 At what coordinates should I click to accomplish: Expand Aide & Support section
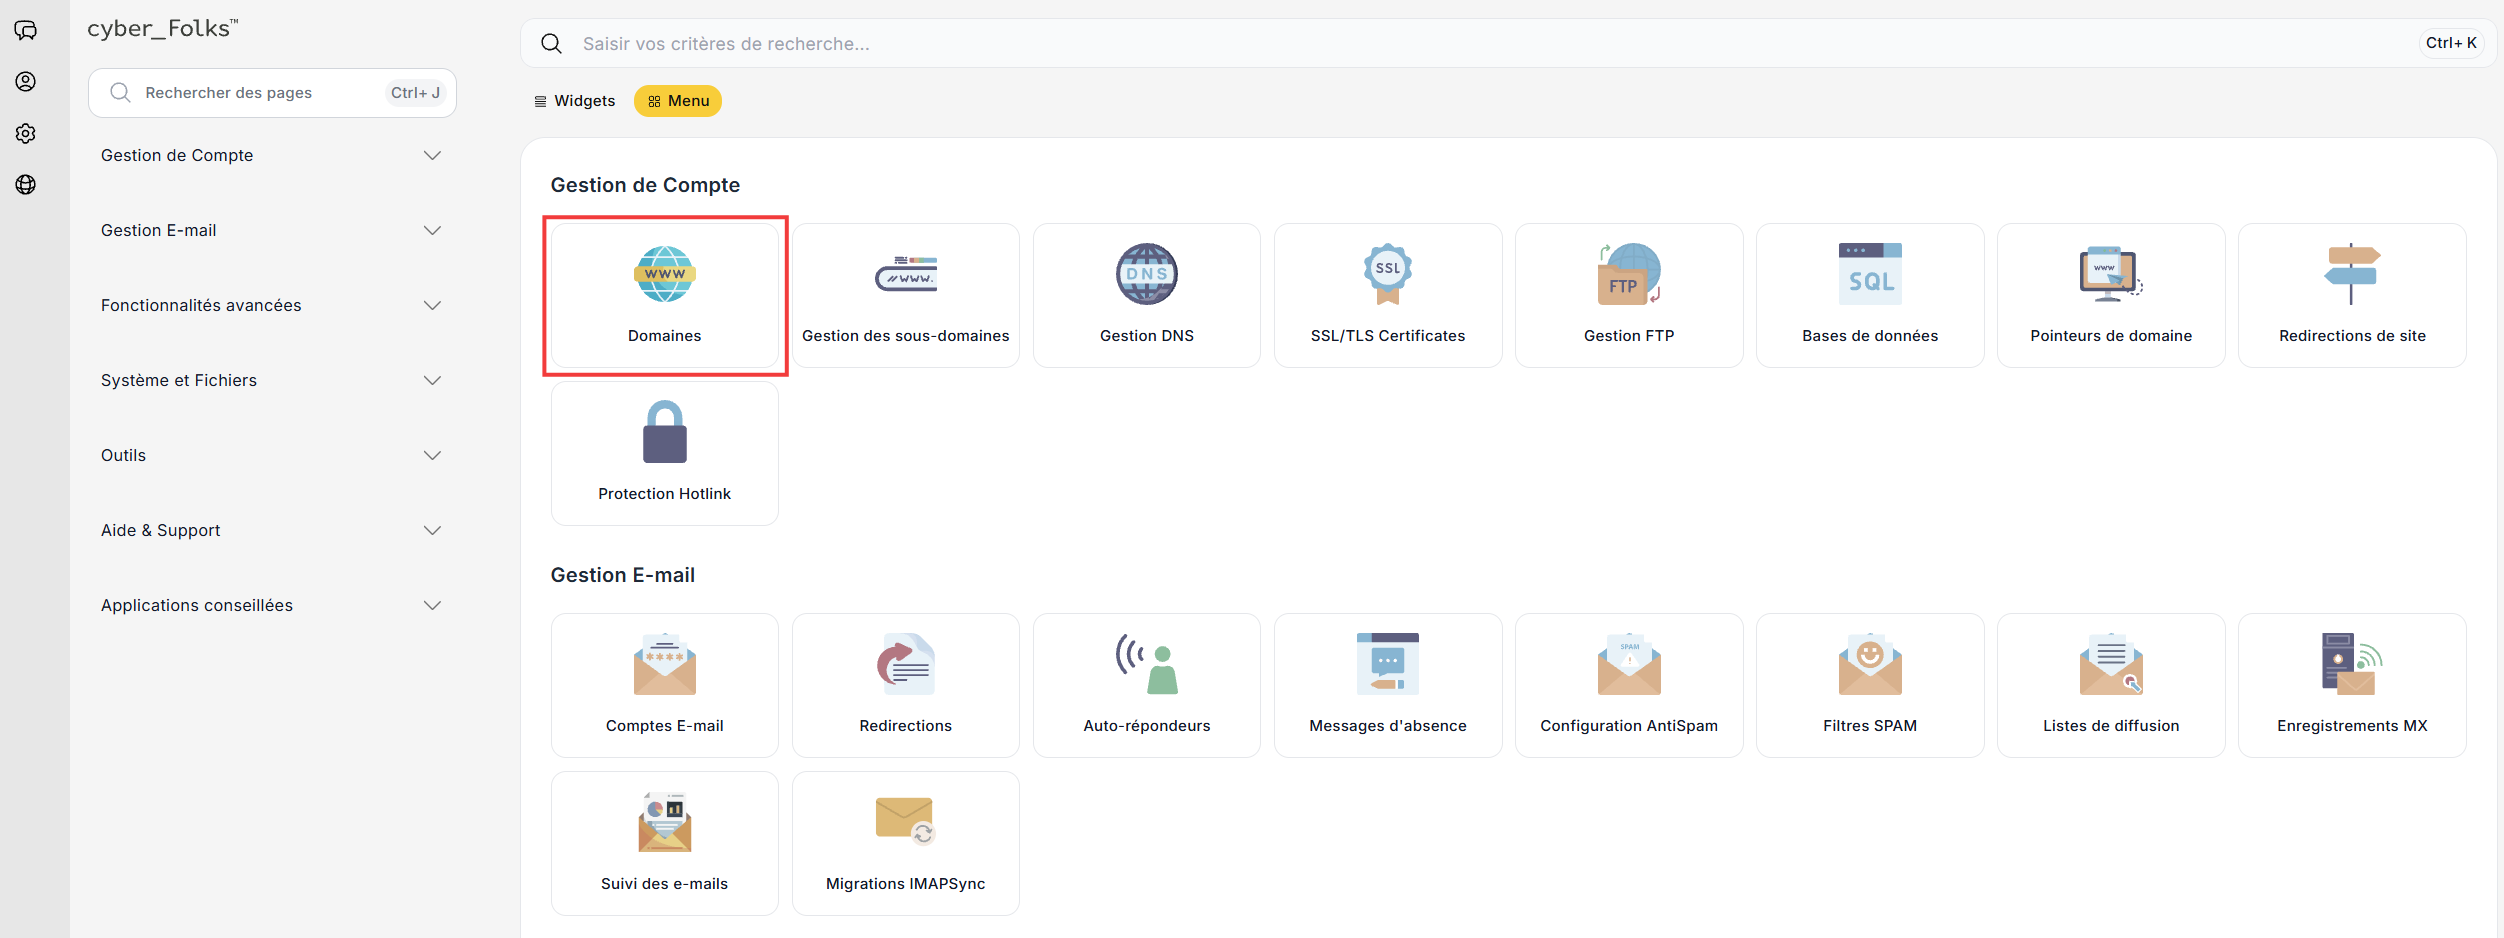pyautogui.click(x=272, y=530)
